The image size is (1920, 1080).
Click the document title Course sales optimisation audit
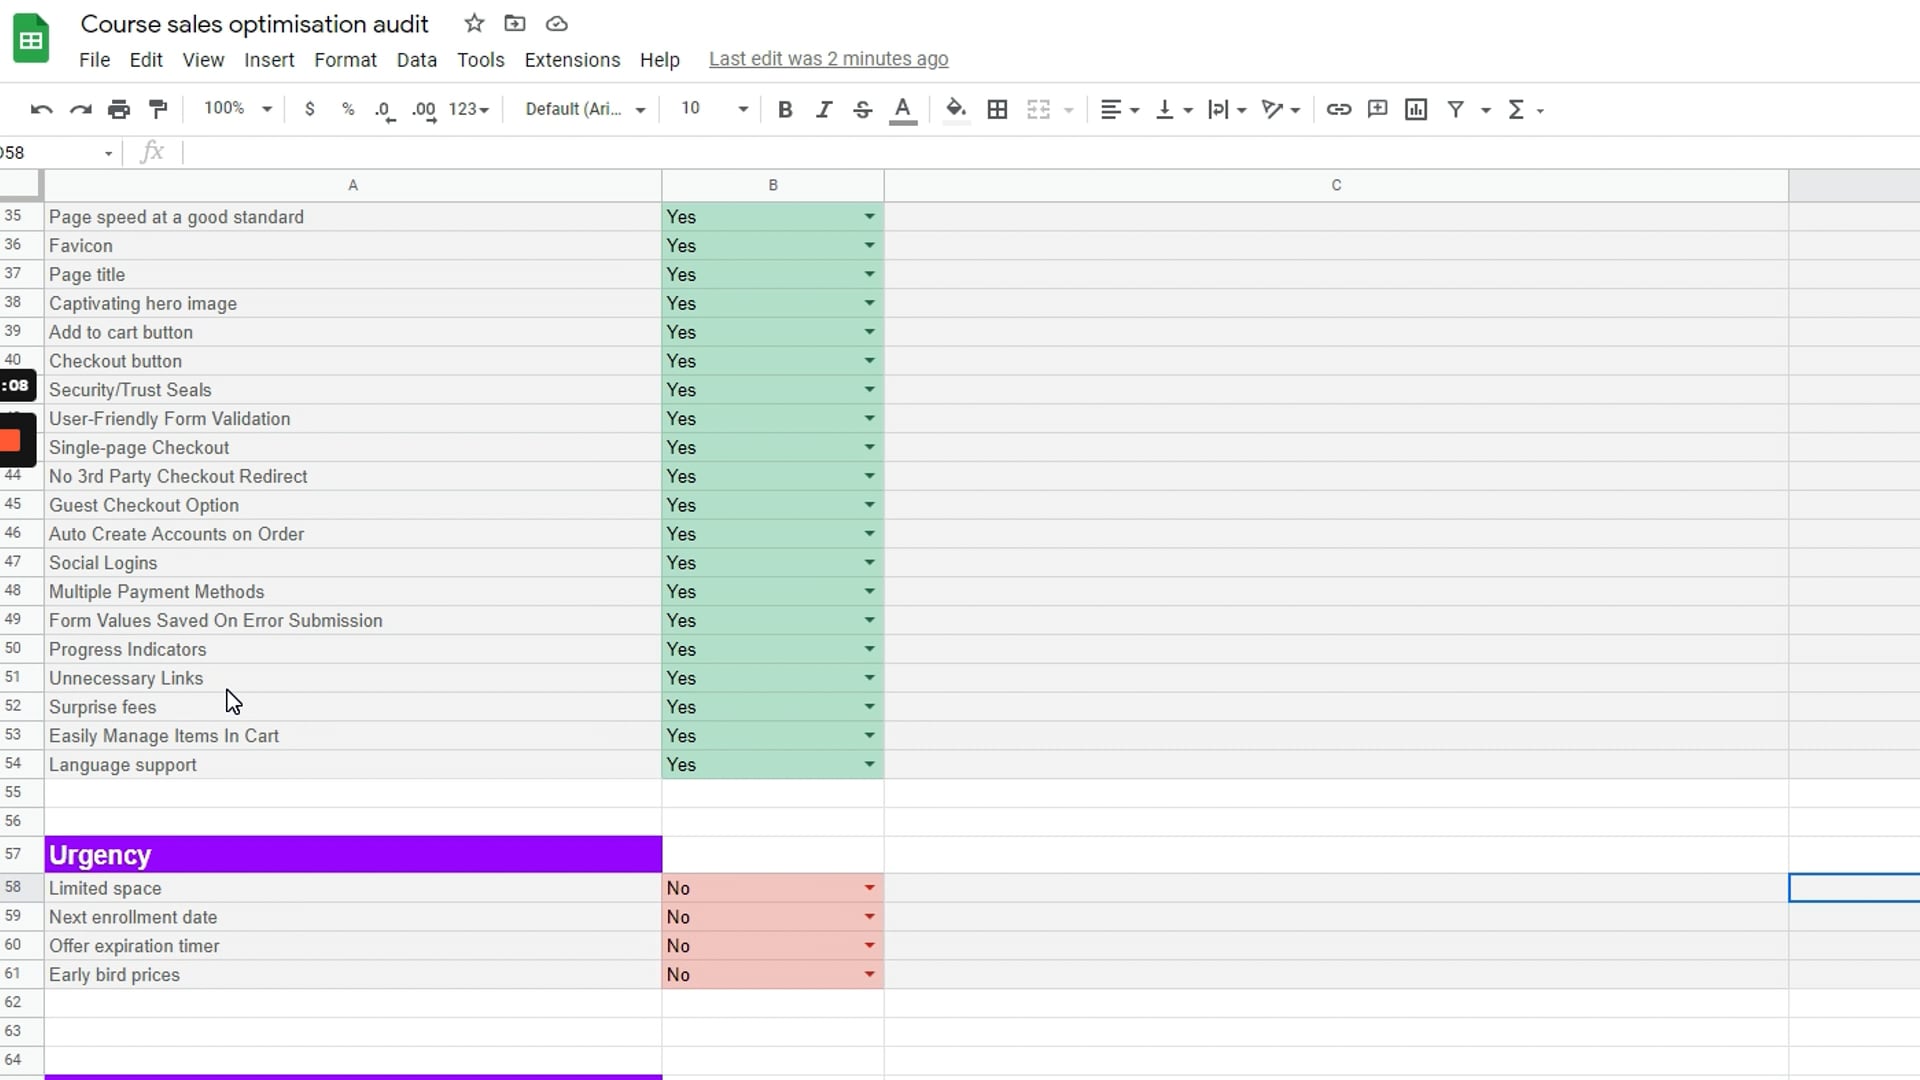(254, 24)
